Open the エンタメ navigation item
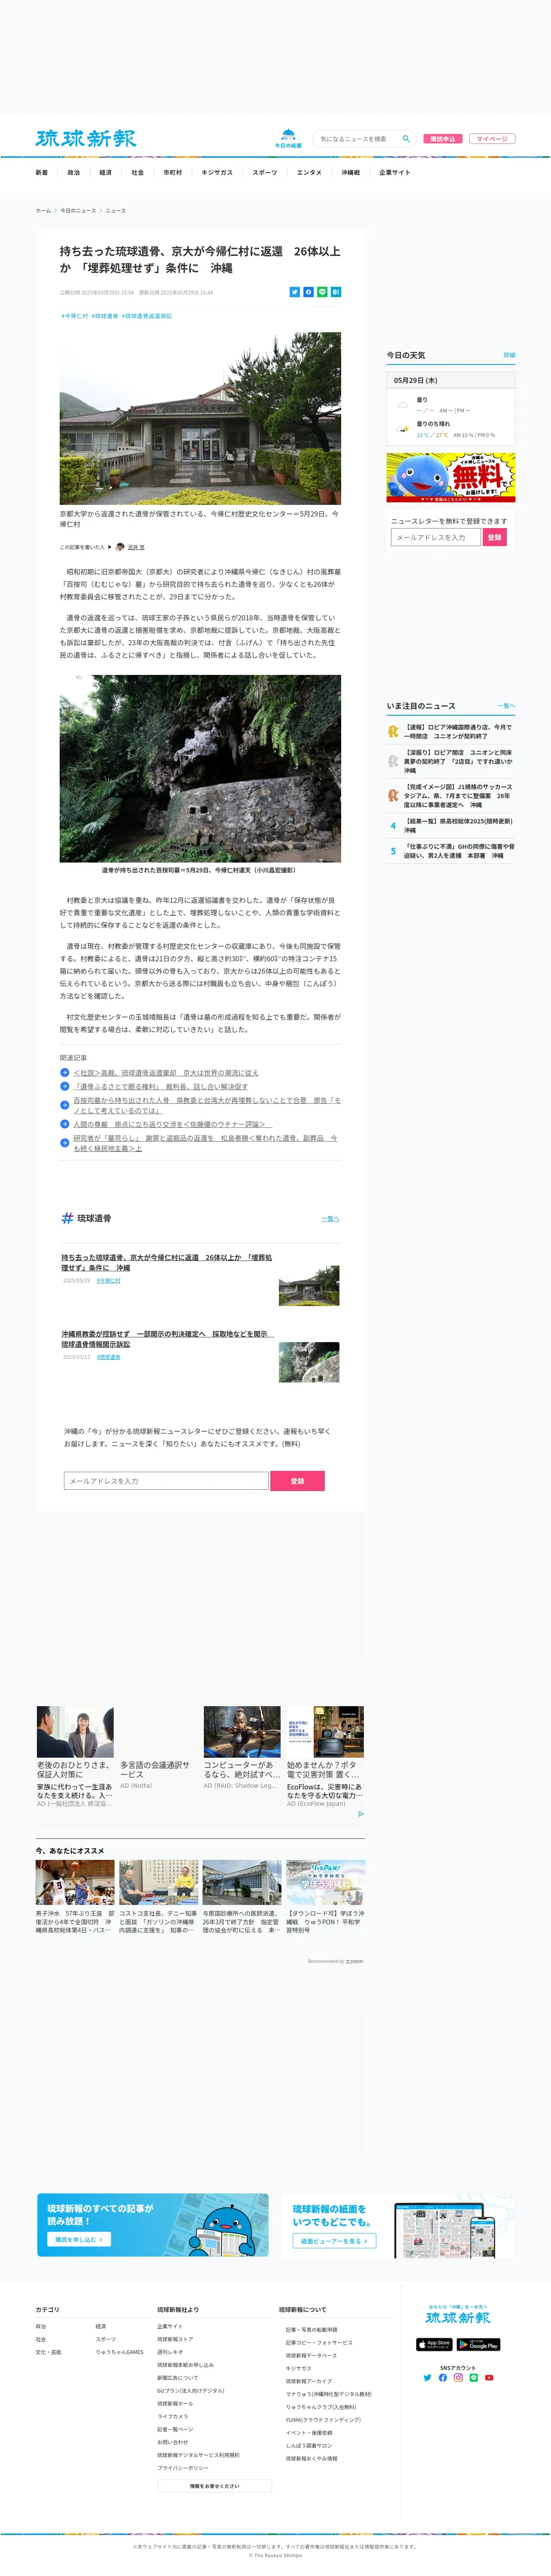This screenshot has height=2576, width=551. (309, 172)
